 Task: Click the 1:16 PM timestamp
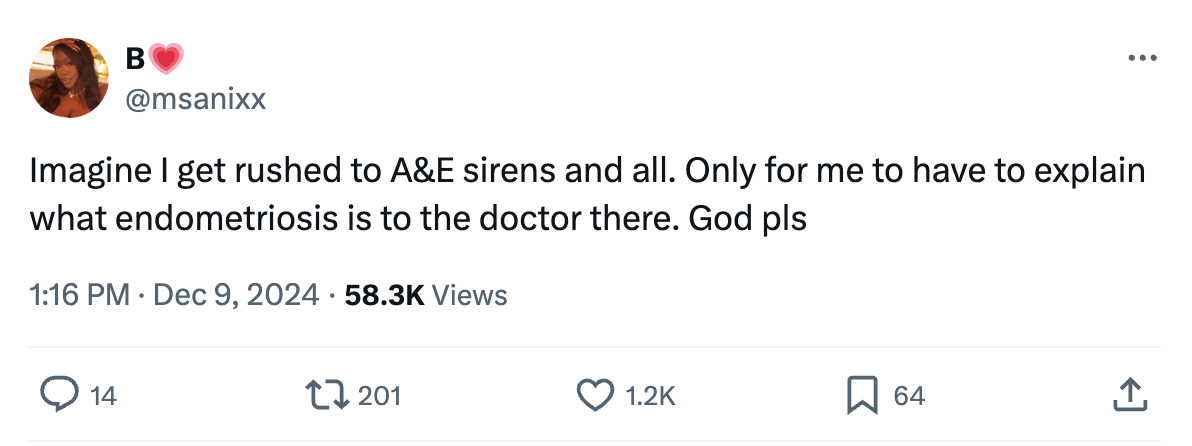(x=80, y=295)
